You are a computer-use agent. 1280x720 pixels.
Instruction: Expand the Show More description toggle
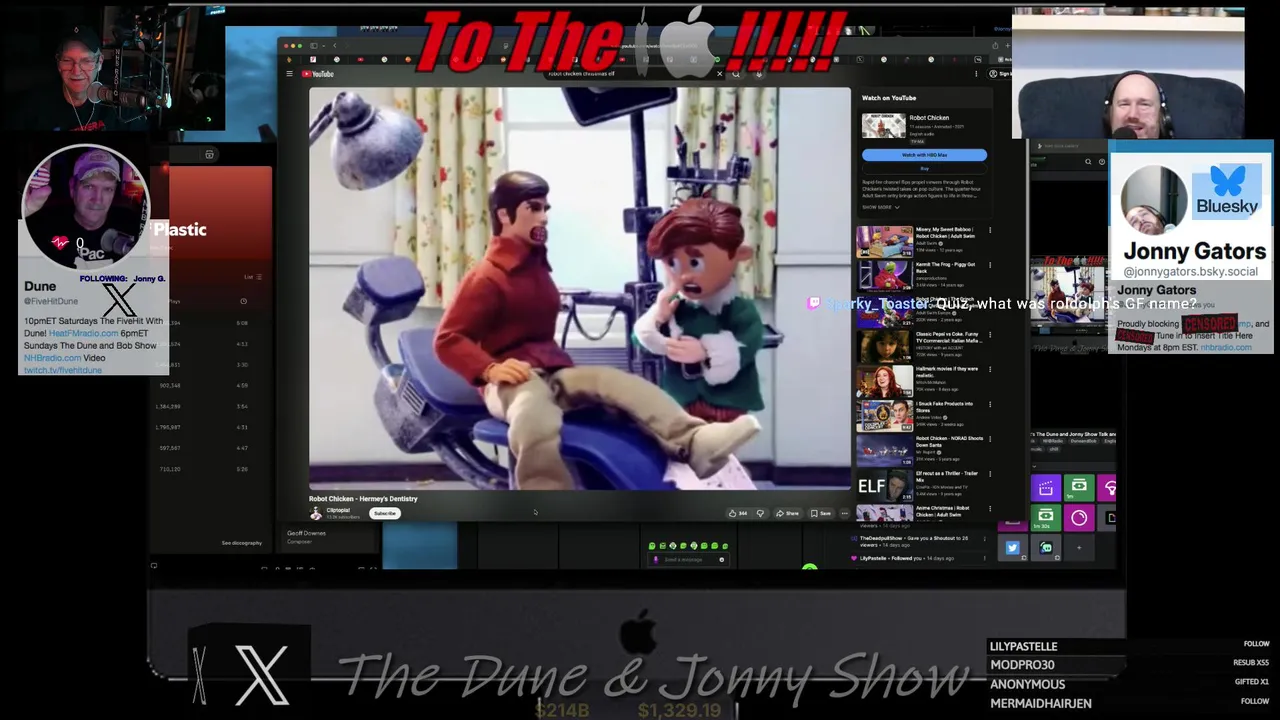click(x=880, y=207)
